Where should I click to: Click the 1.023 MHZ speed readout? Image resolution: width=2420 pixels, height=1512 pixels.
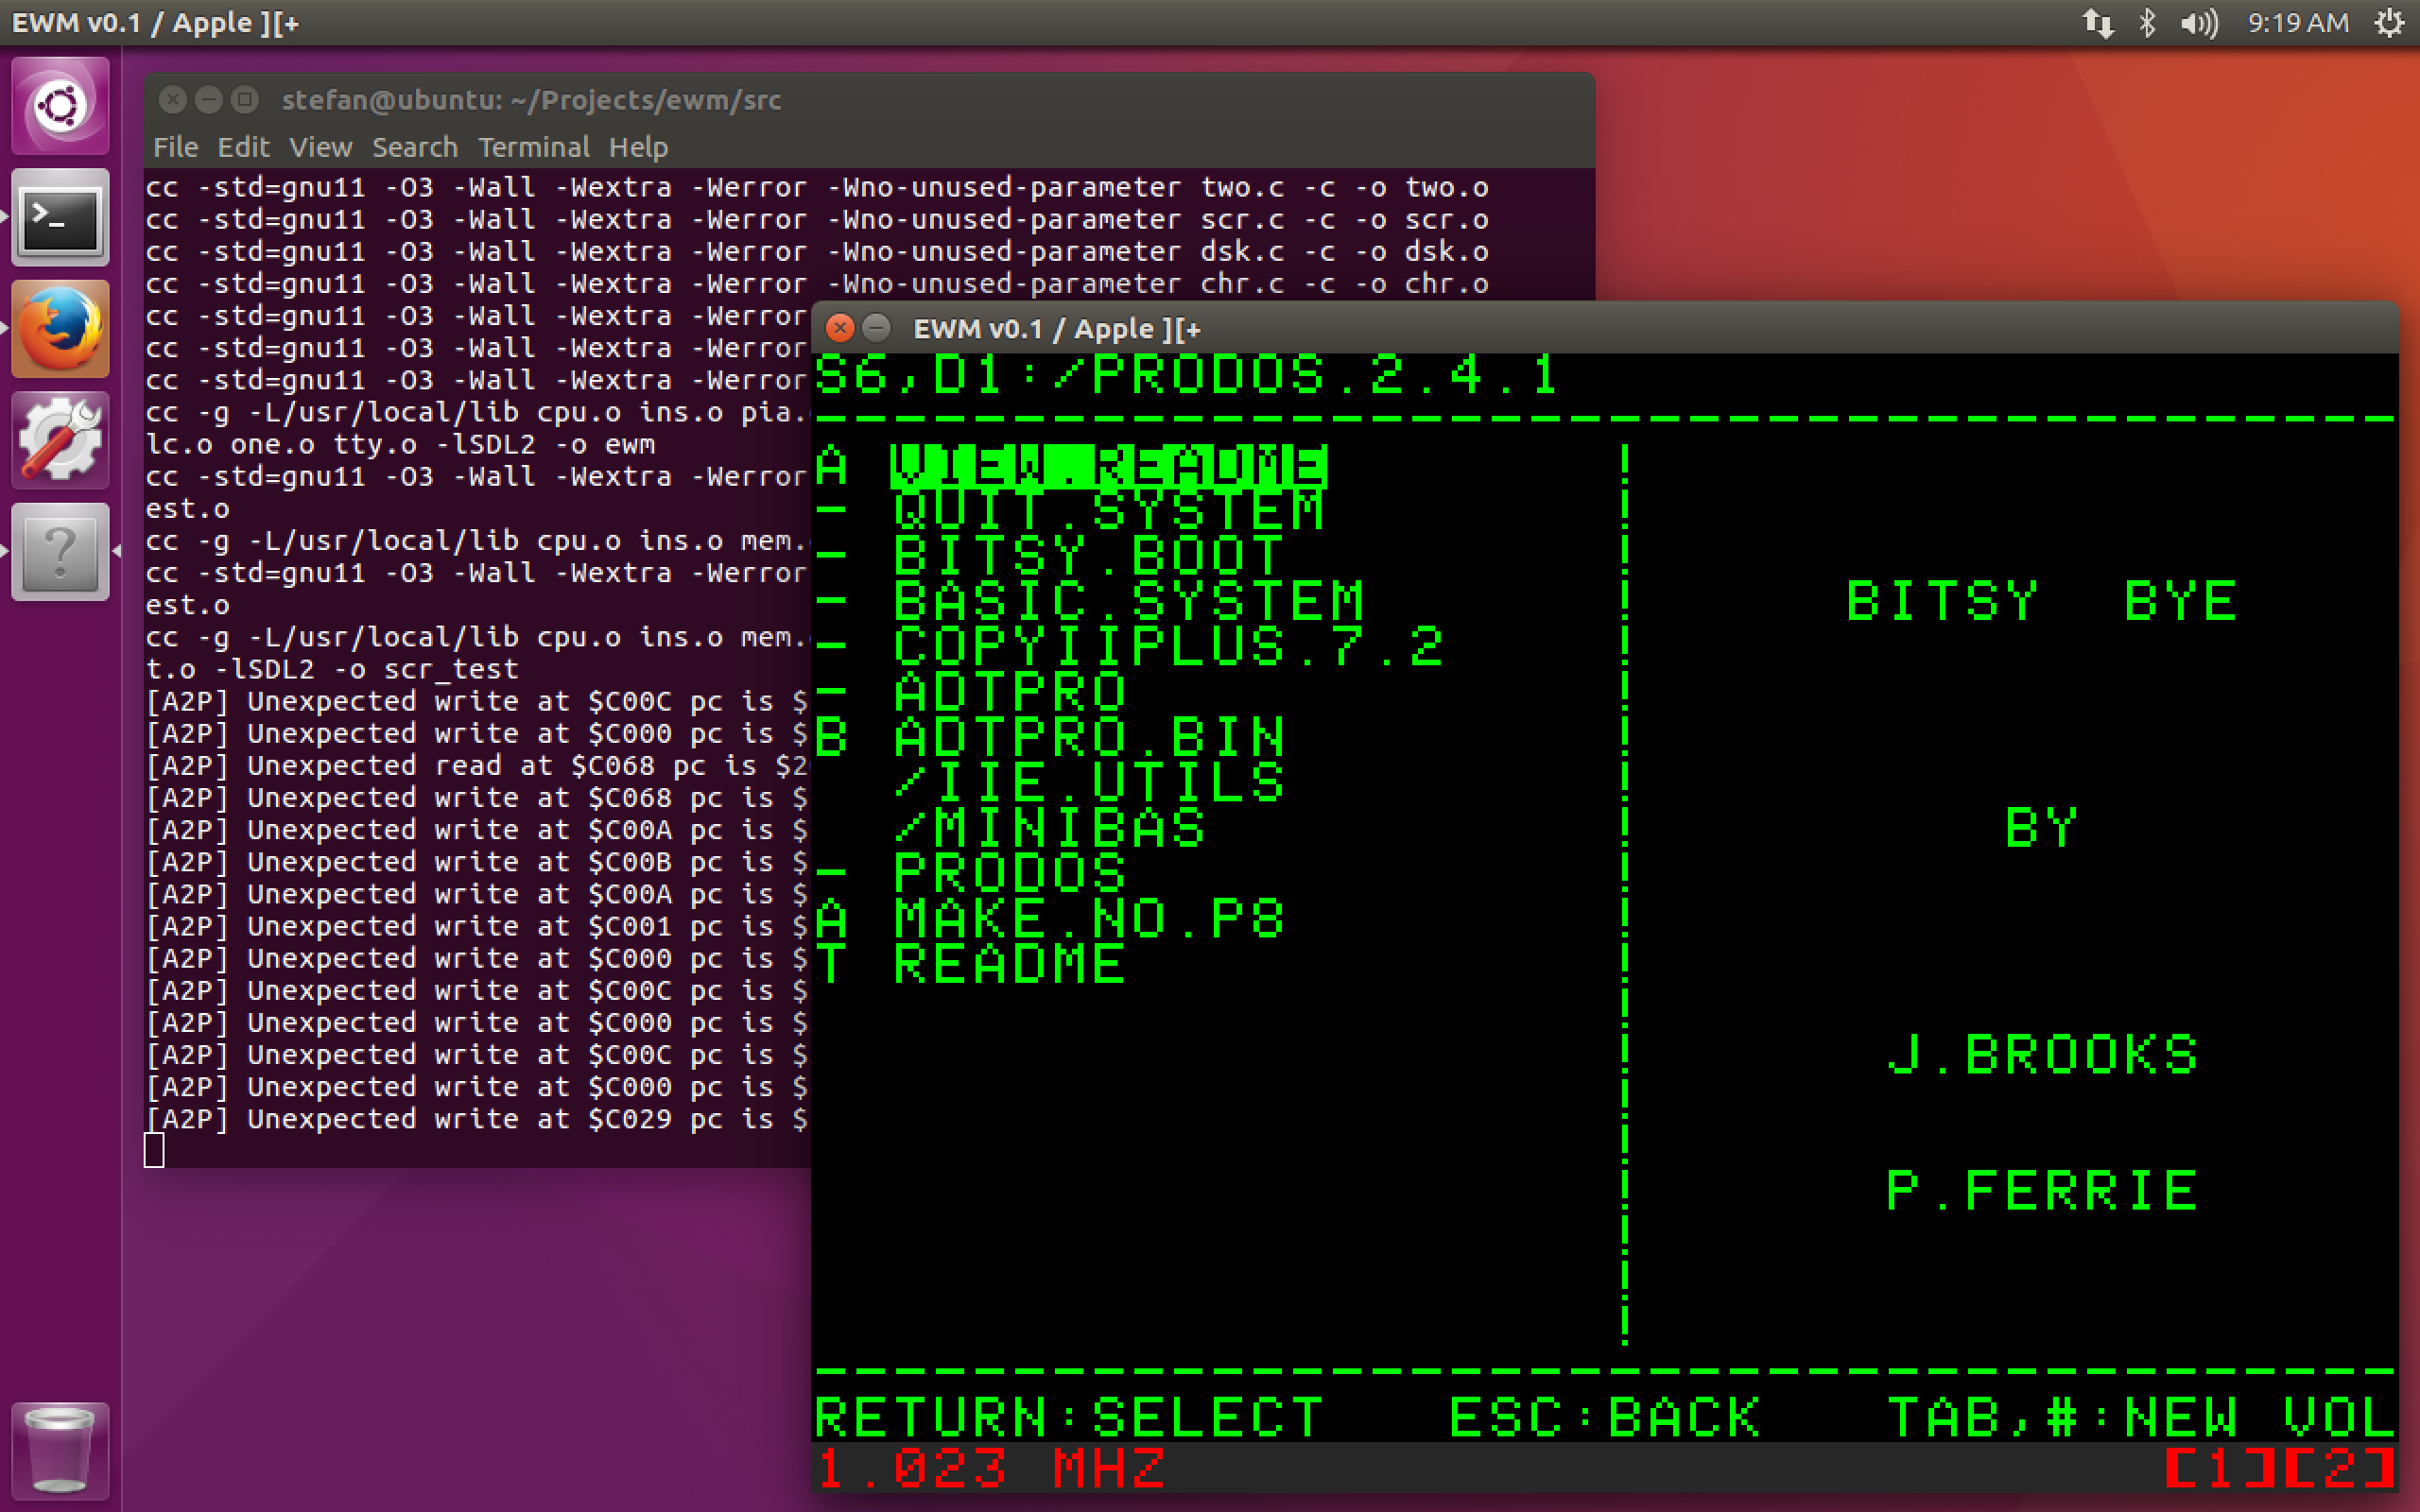990,1468
